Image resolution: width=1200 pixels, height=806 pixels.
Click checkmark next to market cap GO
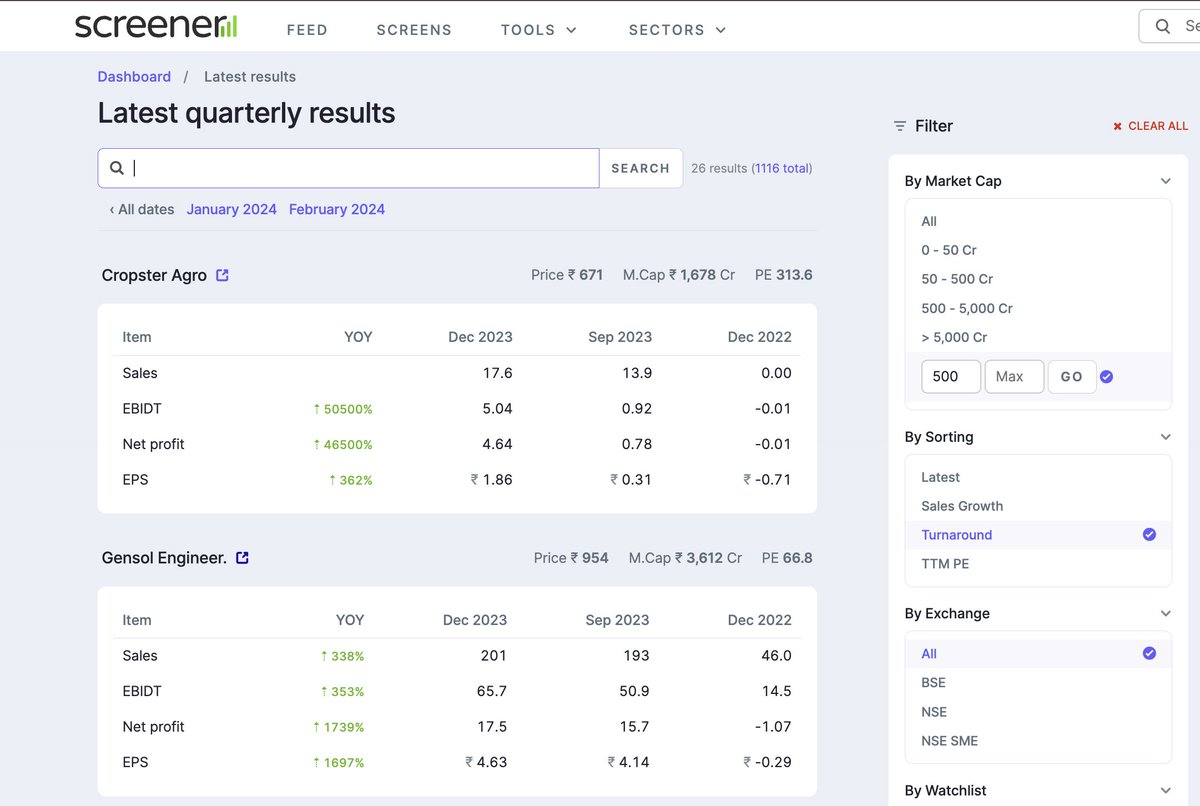(1106, 377)
